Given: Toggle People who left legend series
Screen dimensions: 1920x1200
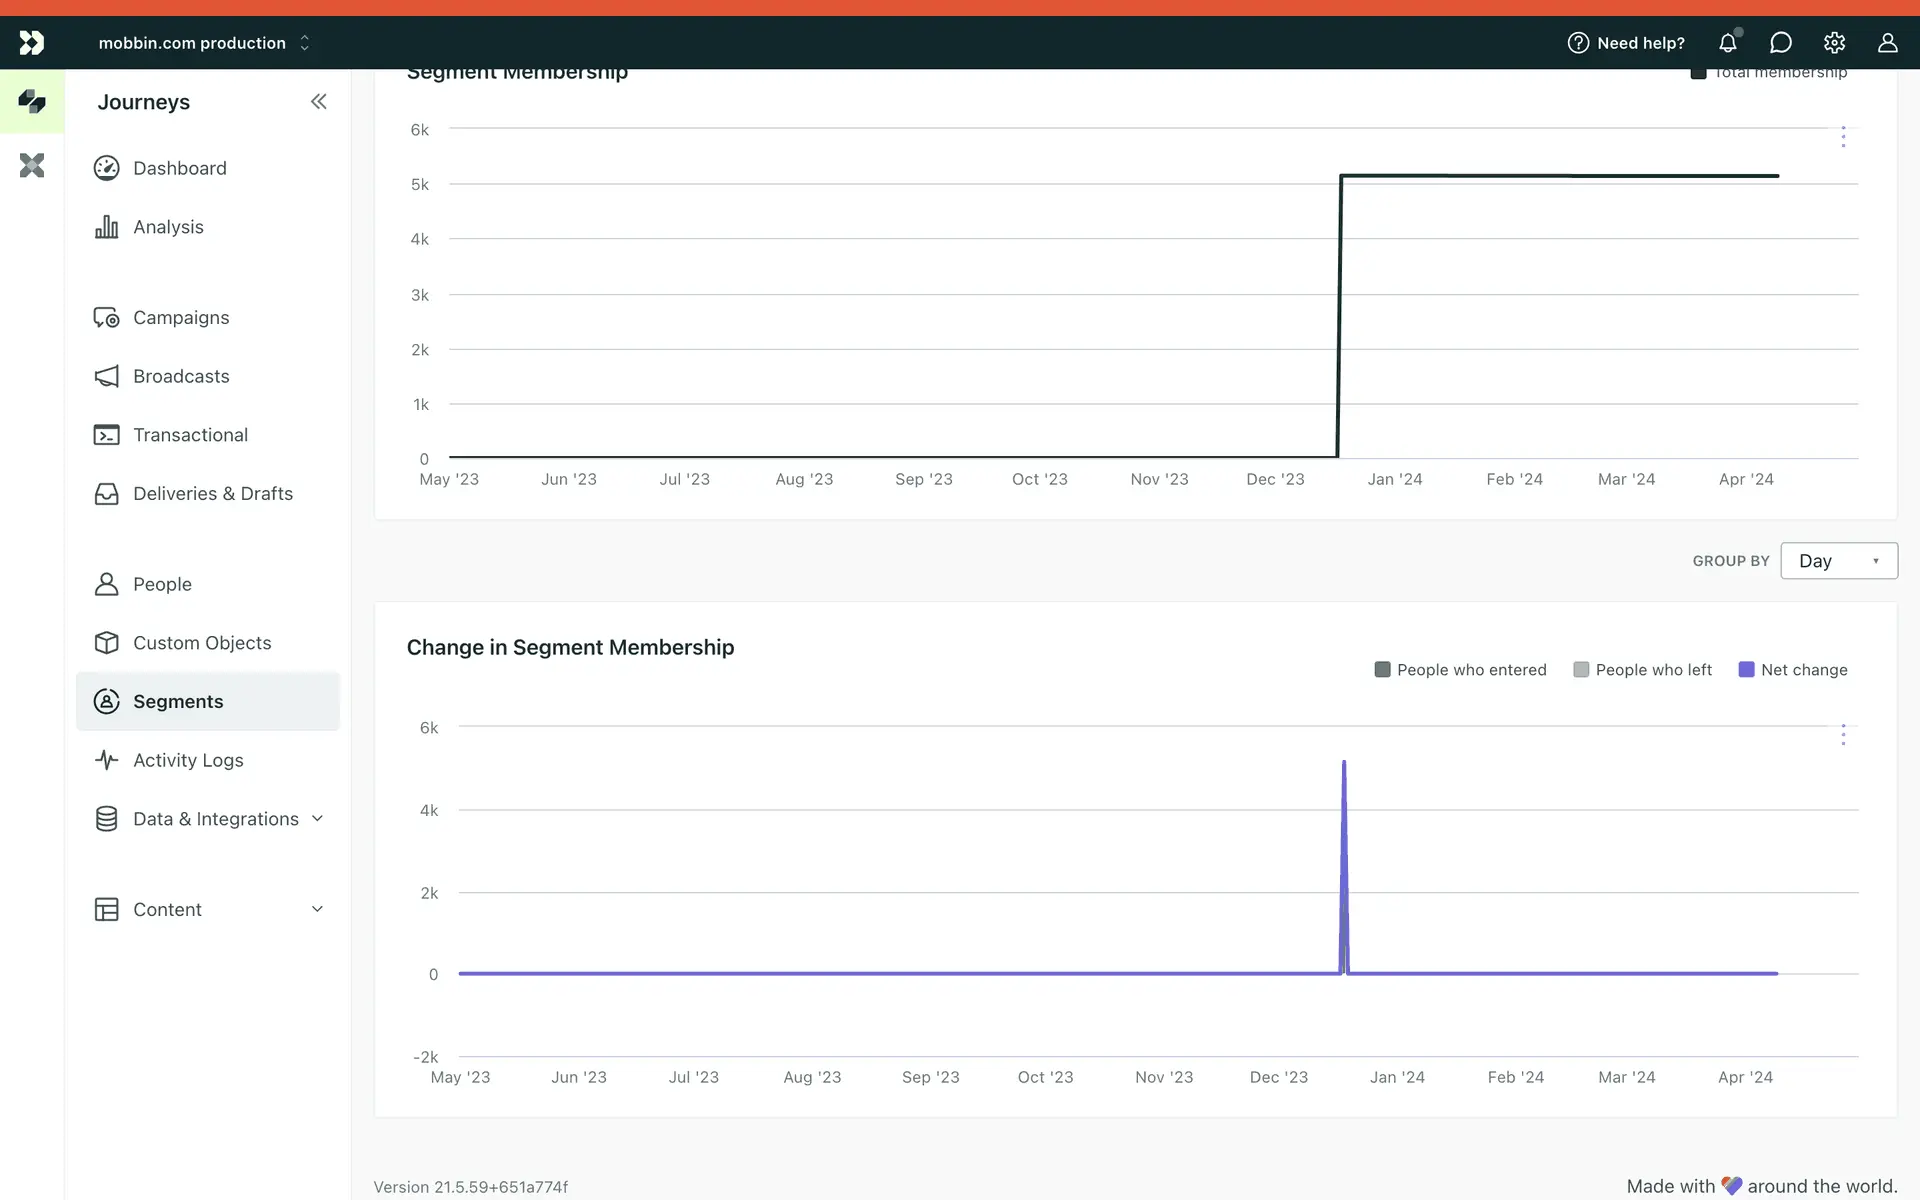Looking at the screenshot, I should (1642, 670).
